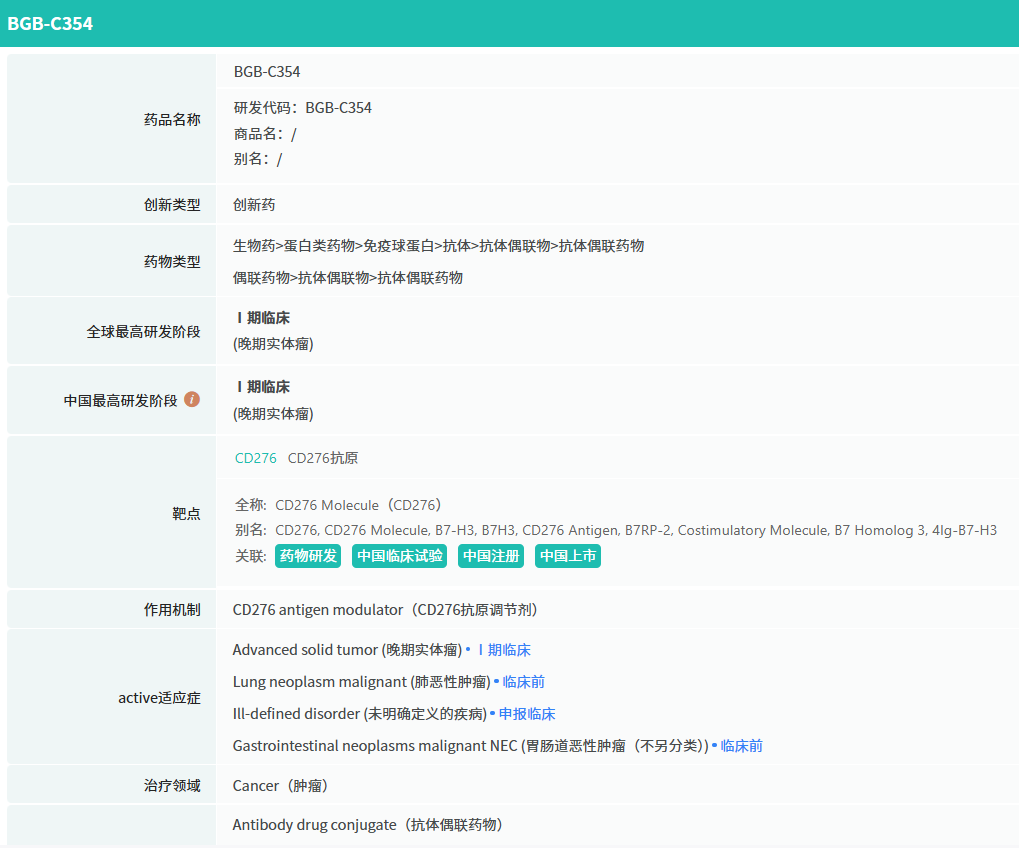Open Ⅰ期临床 link after Advanced solid tumor

pyautogui.click(x=503, y=650)
